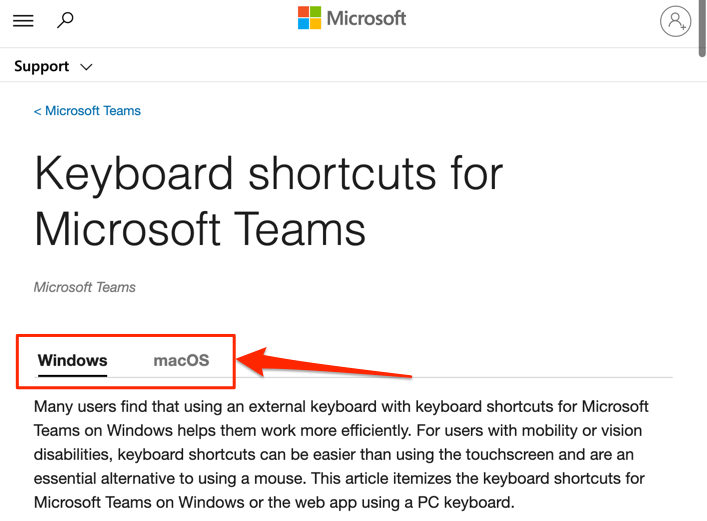707x521 pixels.
Task: Click the italic Microsoft Teams subtitle
Action: click(85, 287)
